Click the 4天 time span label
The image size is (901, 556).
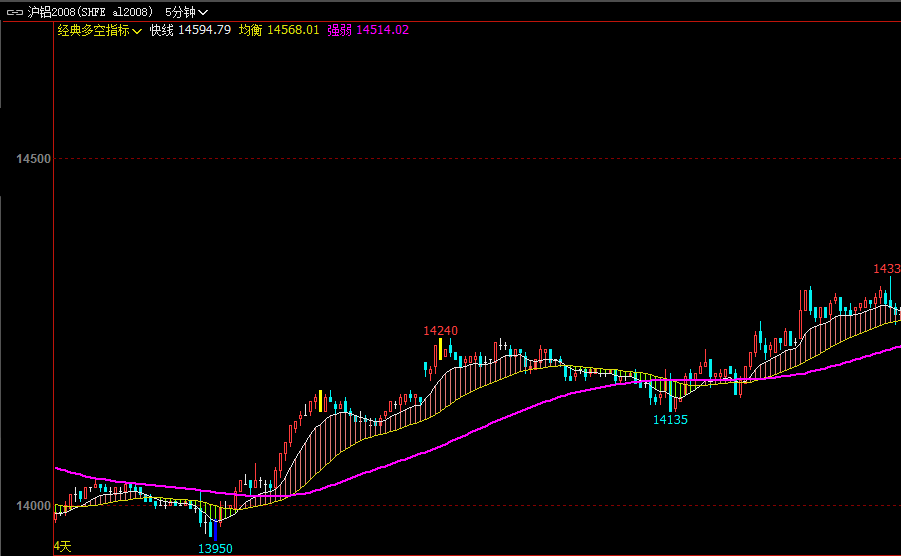pos(63,547)
